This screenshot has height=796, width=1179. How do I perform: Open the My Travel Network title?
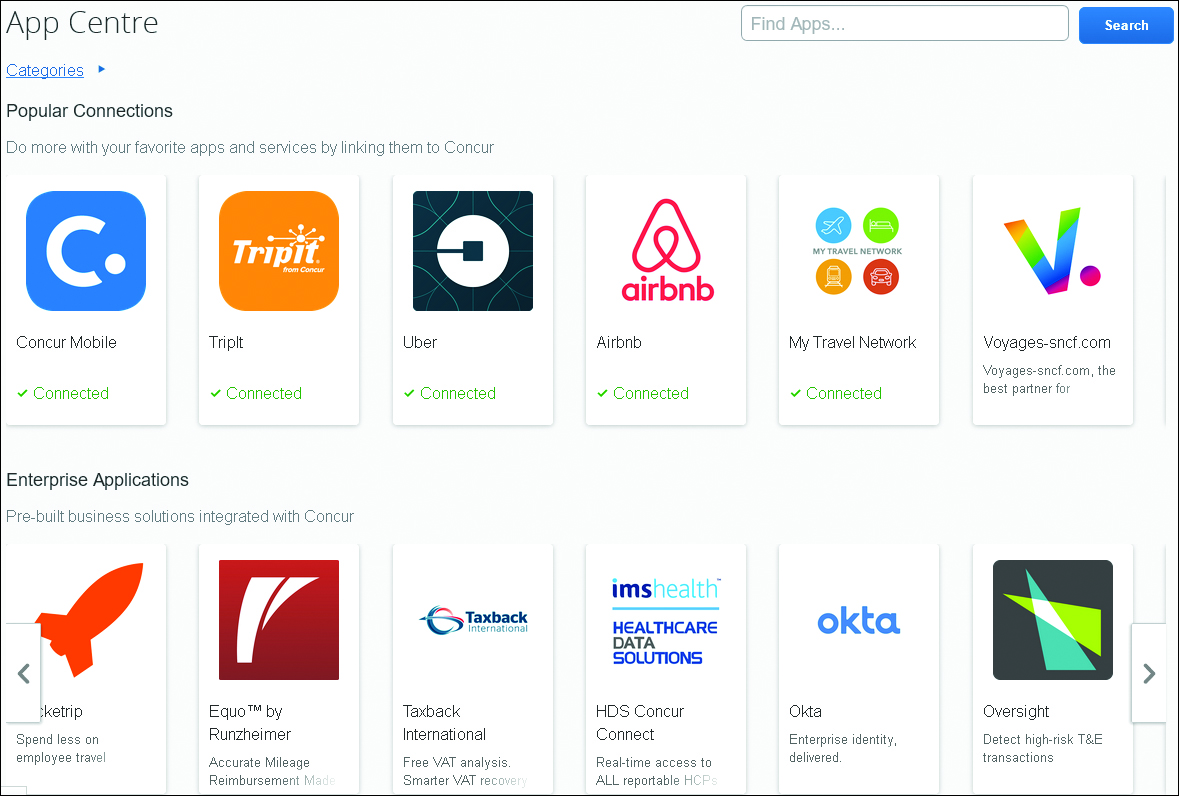click(x=853, y=342)
